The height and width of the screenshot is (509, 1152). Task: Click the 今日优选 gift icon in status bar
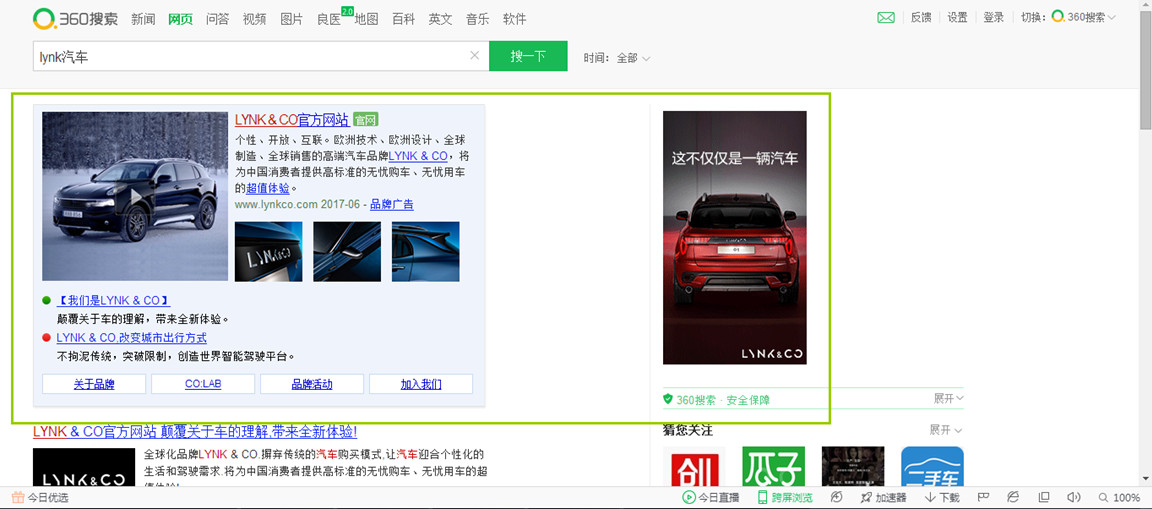(18, 497)
